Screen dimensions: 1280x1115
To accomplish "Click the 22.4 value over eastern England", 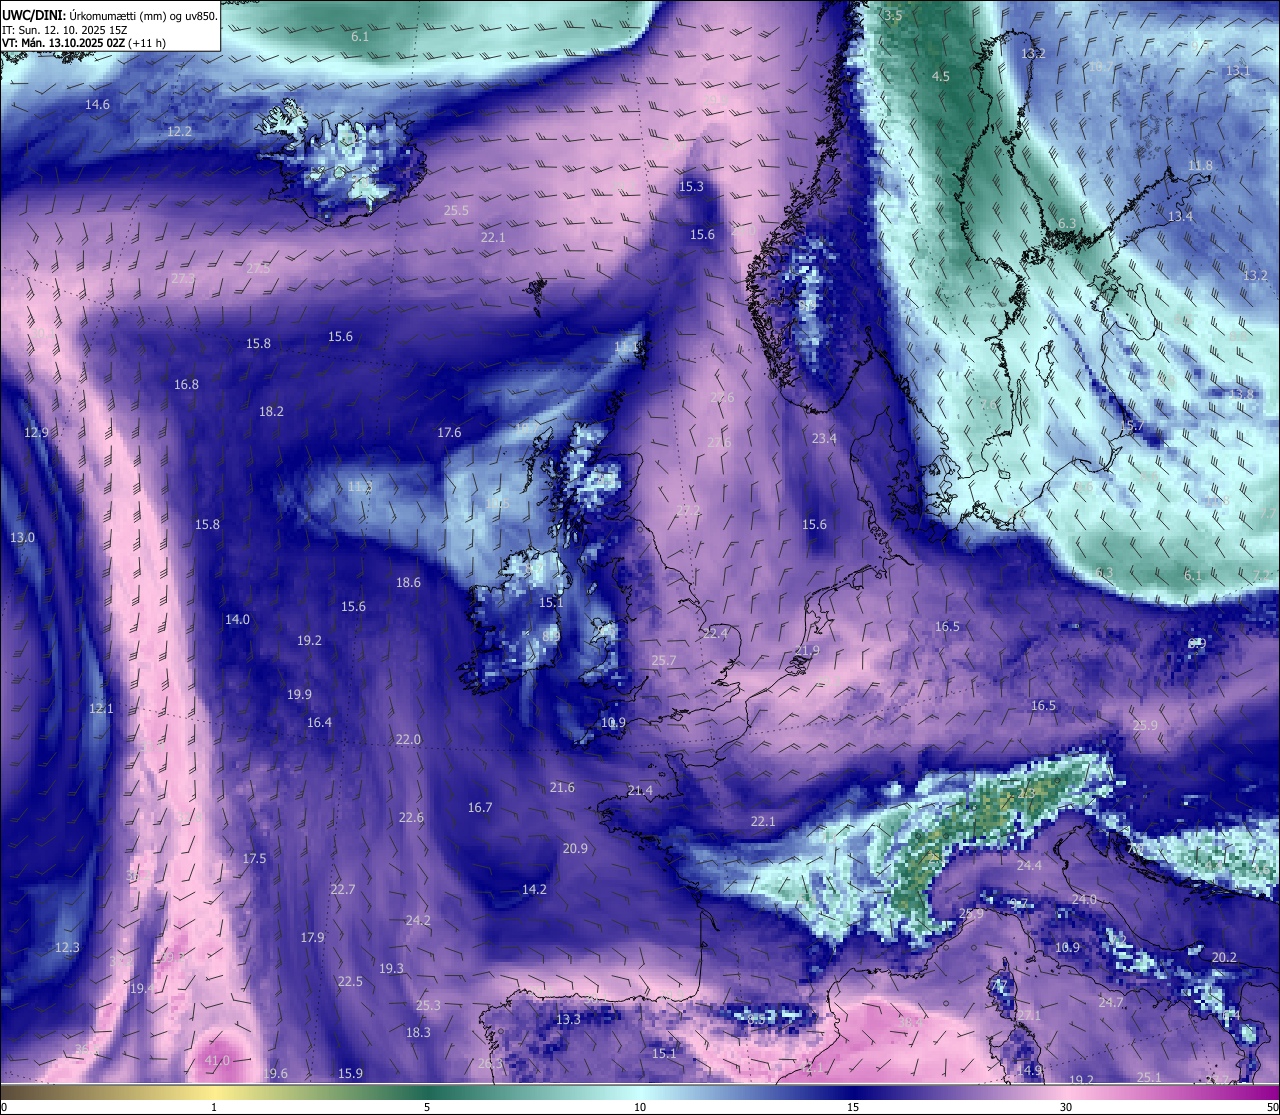I will pos(715,633).
